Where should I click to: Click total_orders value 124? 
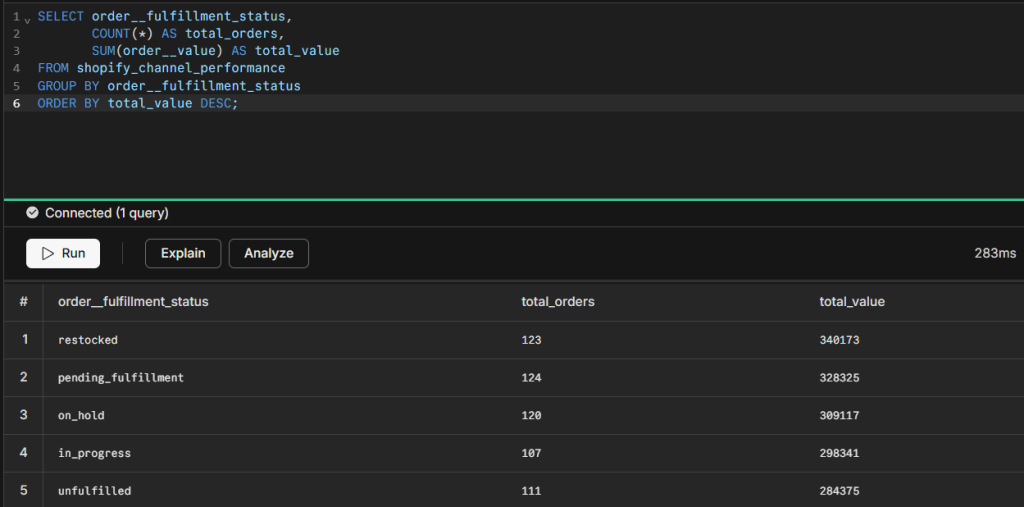click(x=531, y=378)
